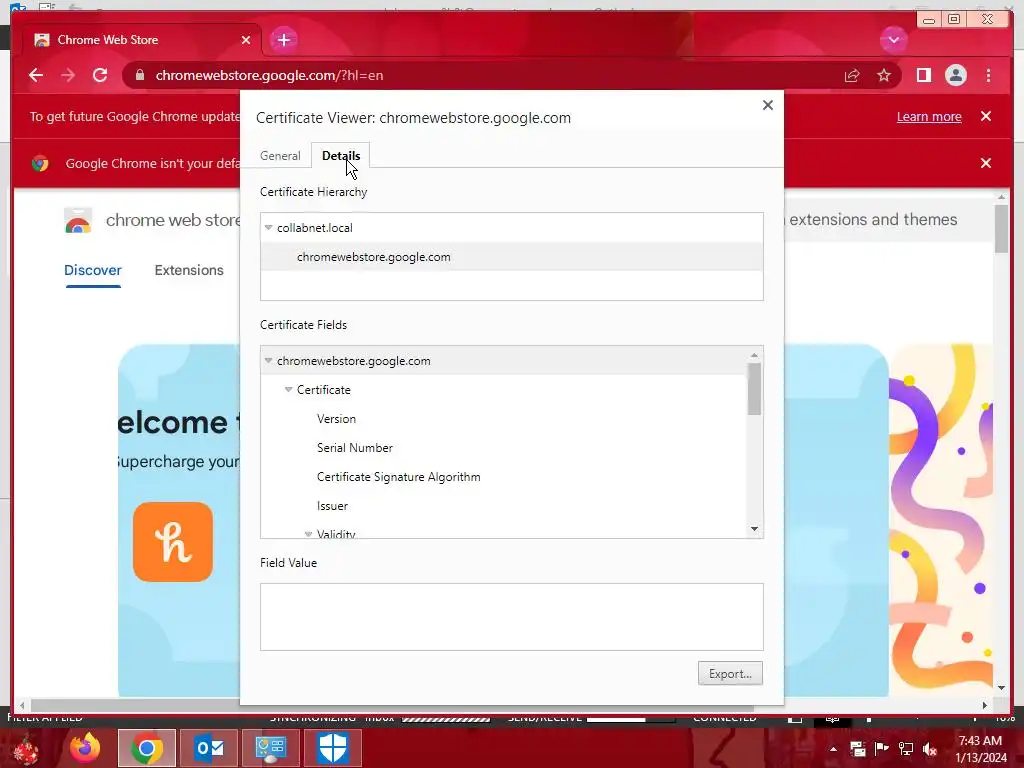Click the network tray icon
Viewport: 1024px width, 768px height.
[905, 749]
